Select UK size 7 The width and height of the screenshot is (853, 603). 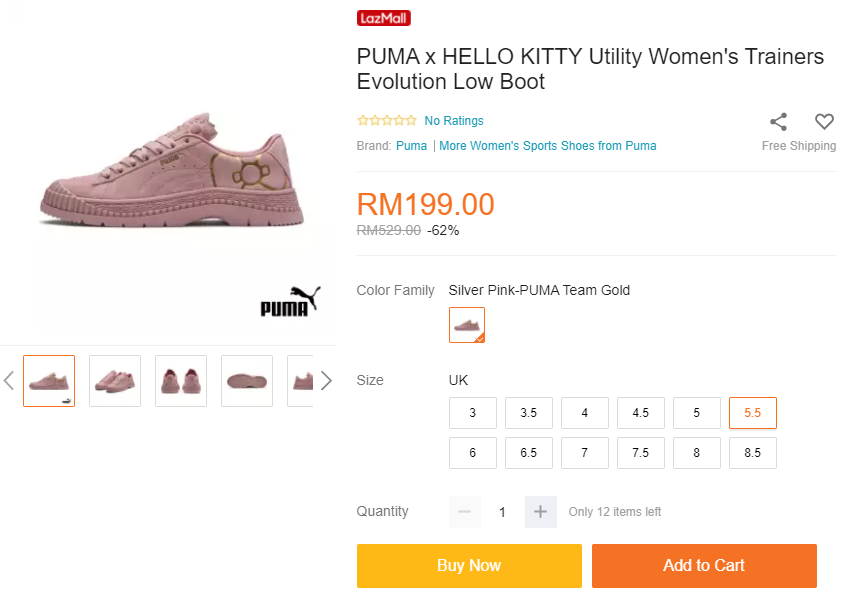584,453
